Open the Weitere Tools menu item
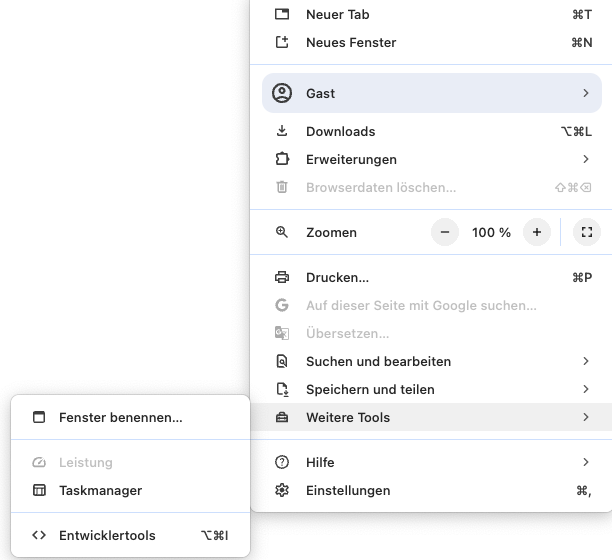Viewport: 612px width, 560px height. 348,417
